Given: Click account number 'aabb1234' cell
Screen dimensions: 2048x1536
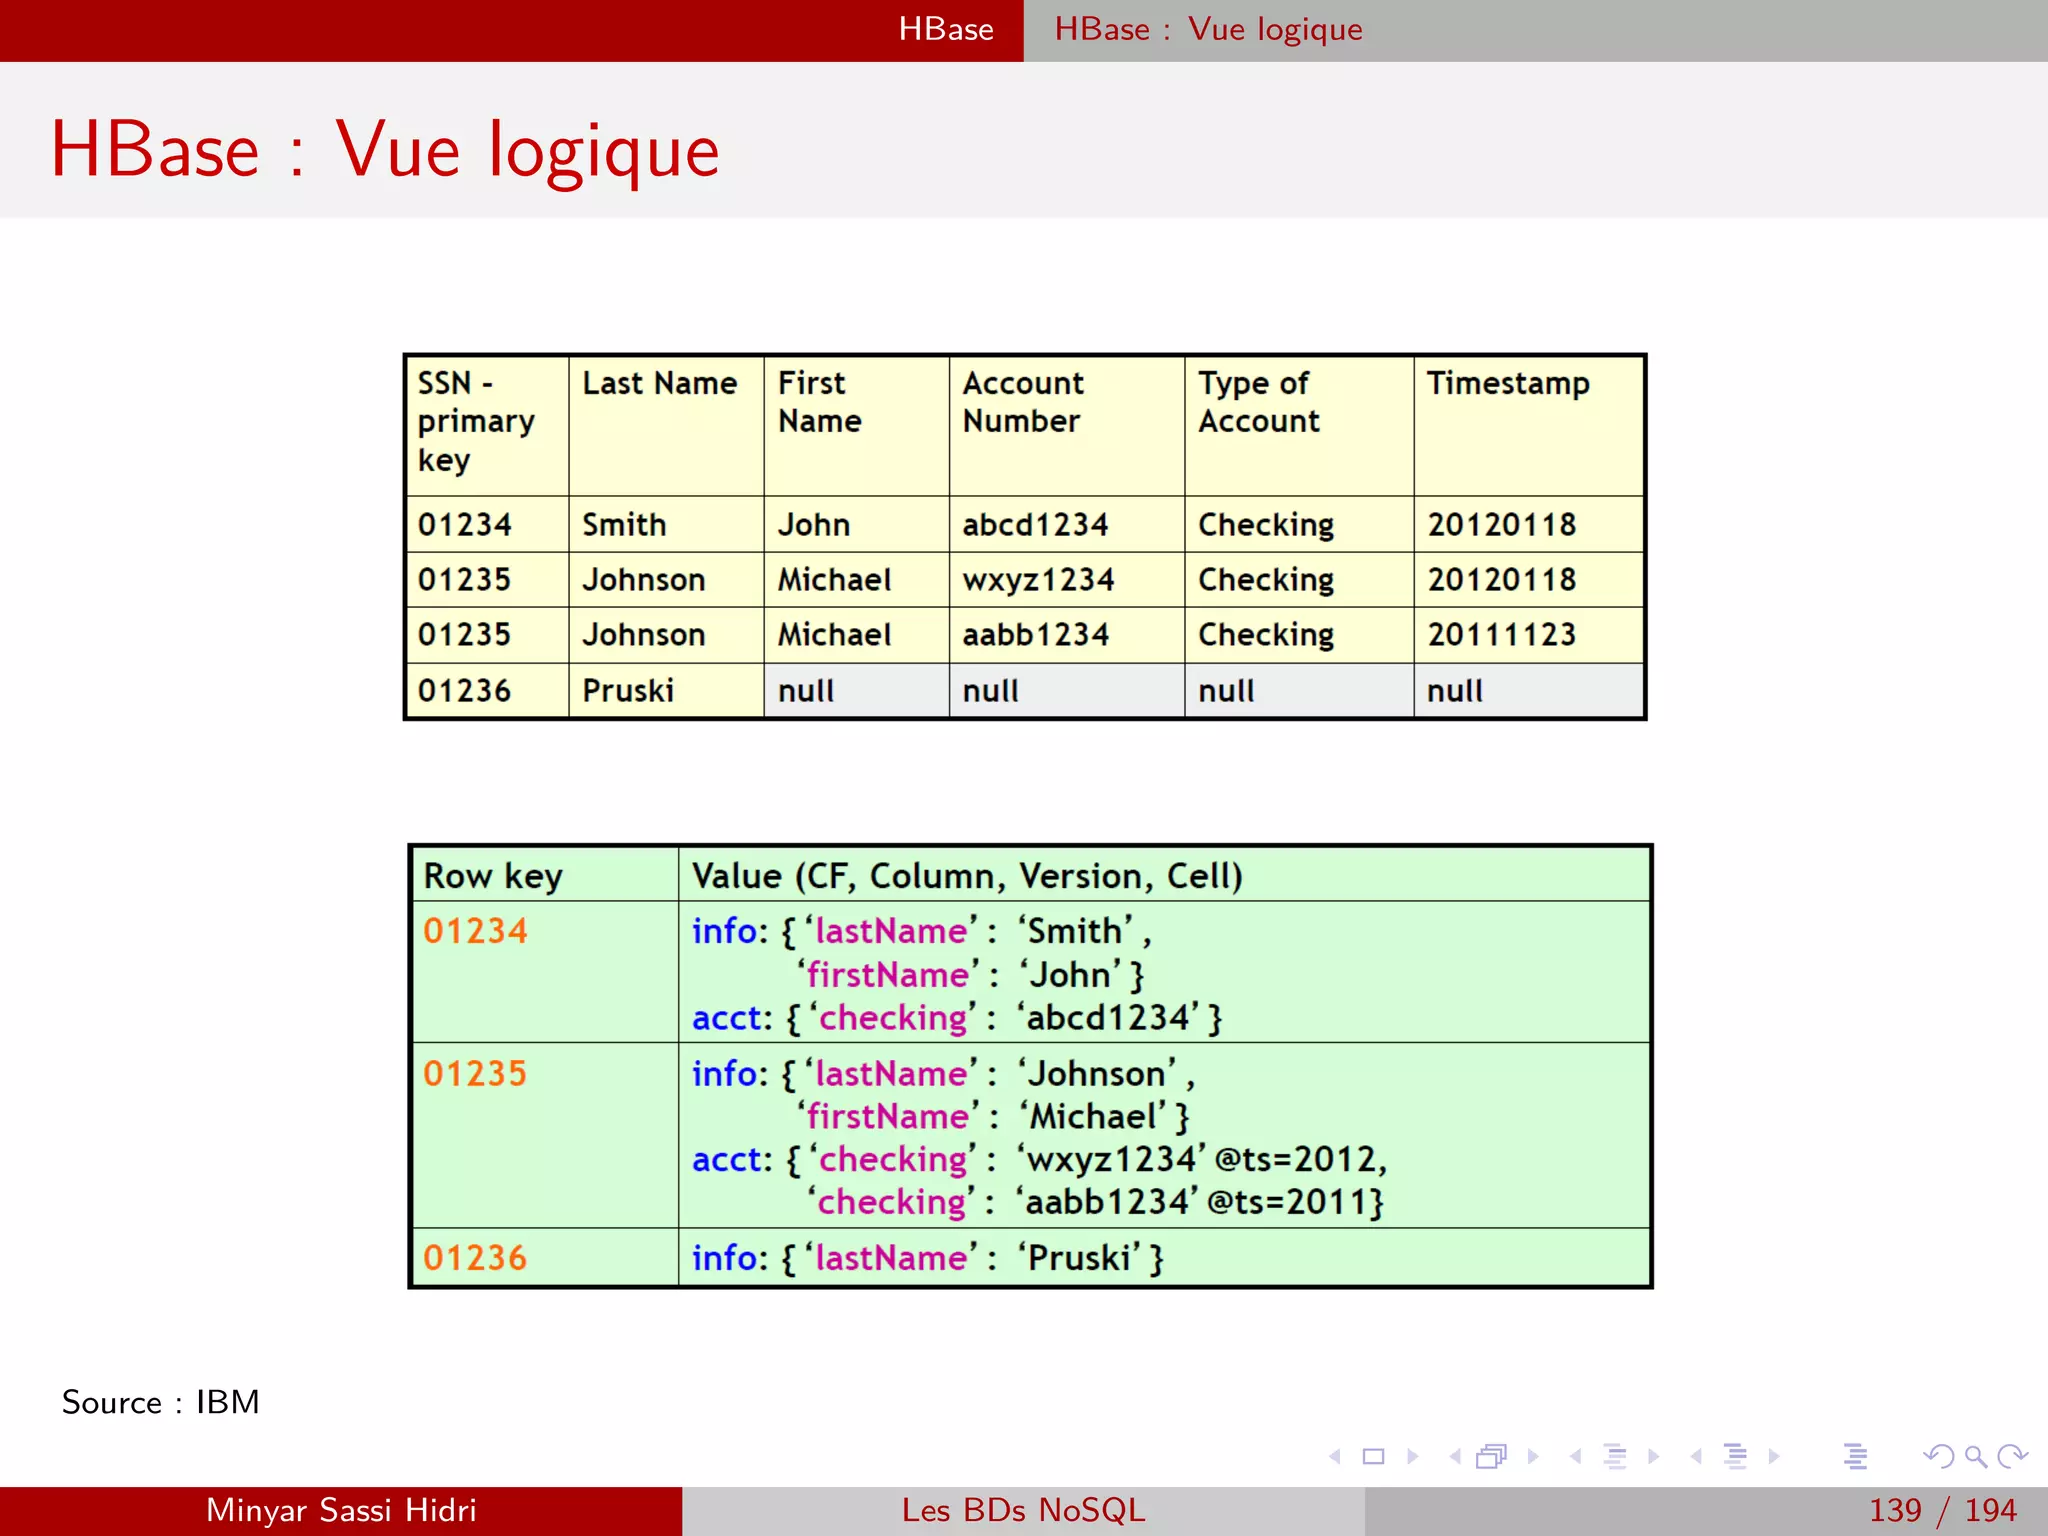Looking at the screenshot, I should (1067, 634).
